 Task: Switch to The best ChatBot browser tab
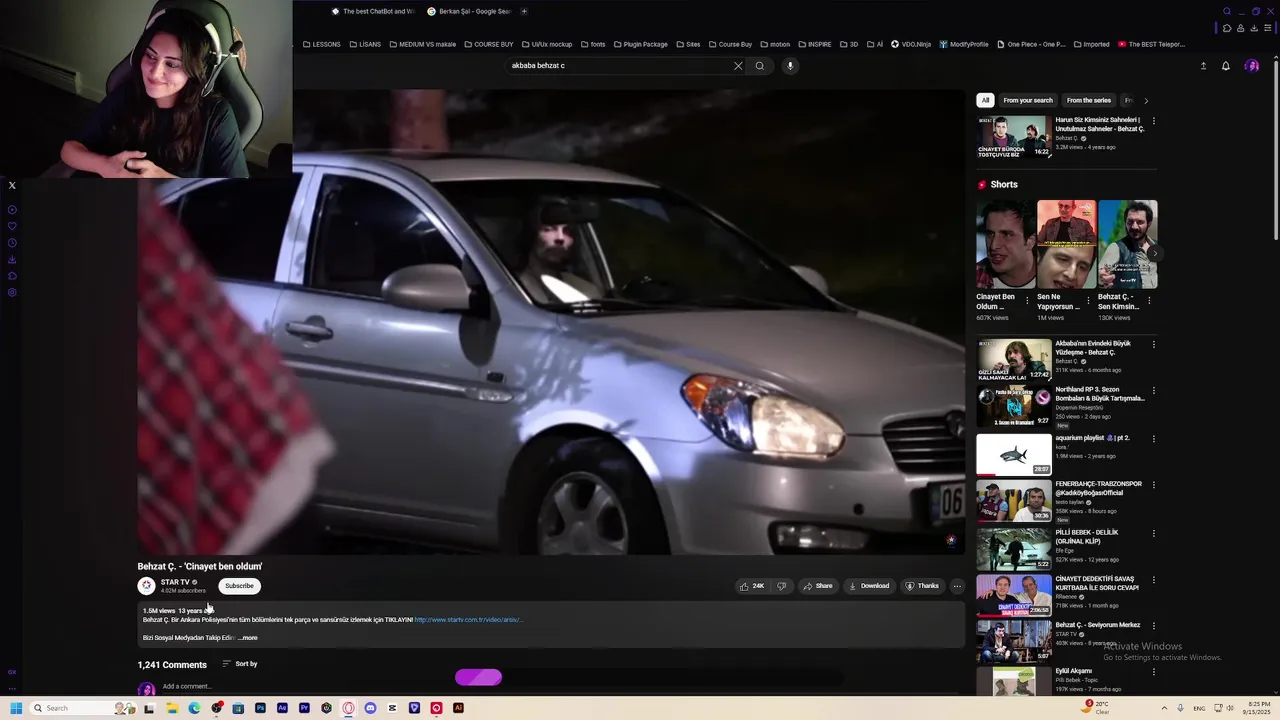pos(372,12)
